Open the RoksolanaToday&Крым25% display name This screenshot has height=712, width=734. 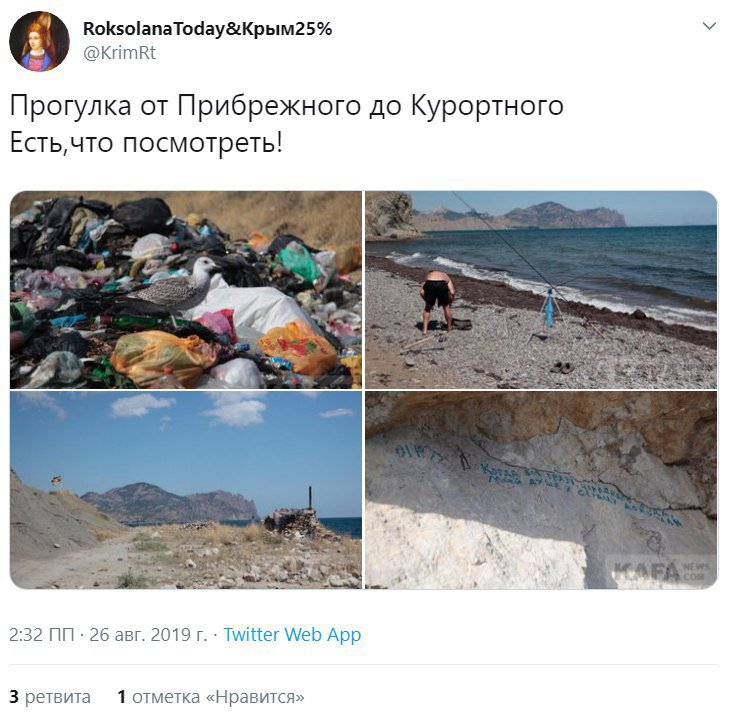pos(207,29)
